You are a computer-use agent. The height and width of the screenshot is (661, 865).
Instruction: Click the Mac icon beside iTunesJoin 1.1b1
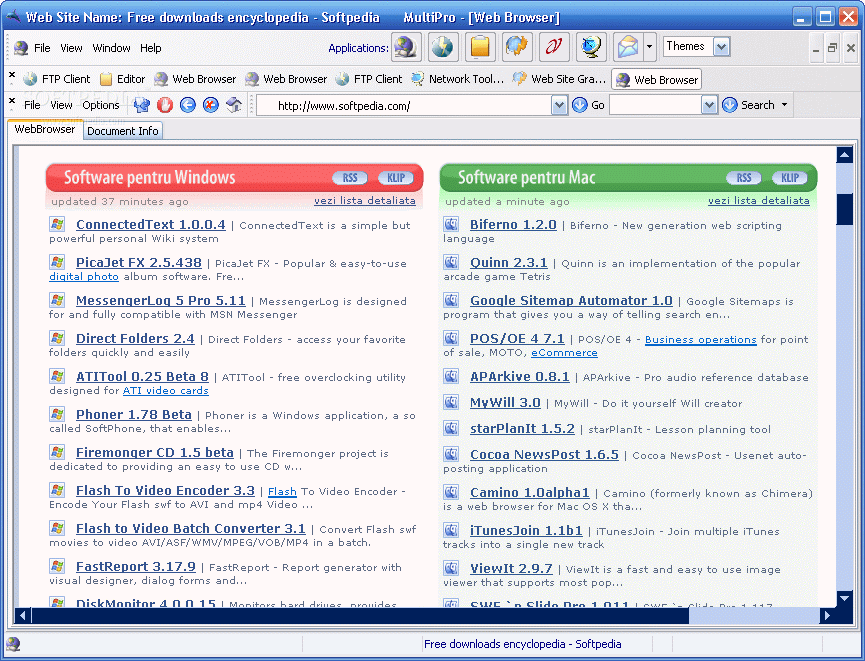coord(451,530)
